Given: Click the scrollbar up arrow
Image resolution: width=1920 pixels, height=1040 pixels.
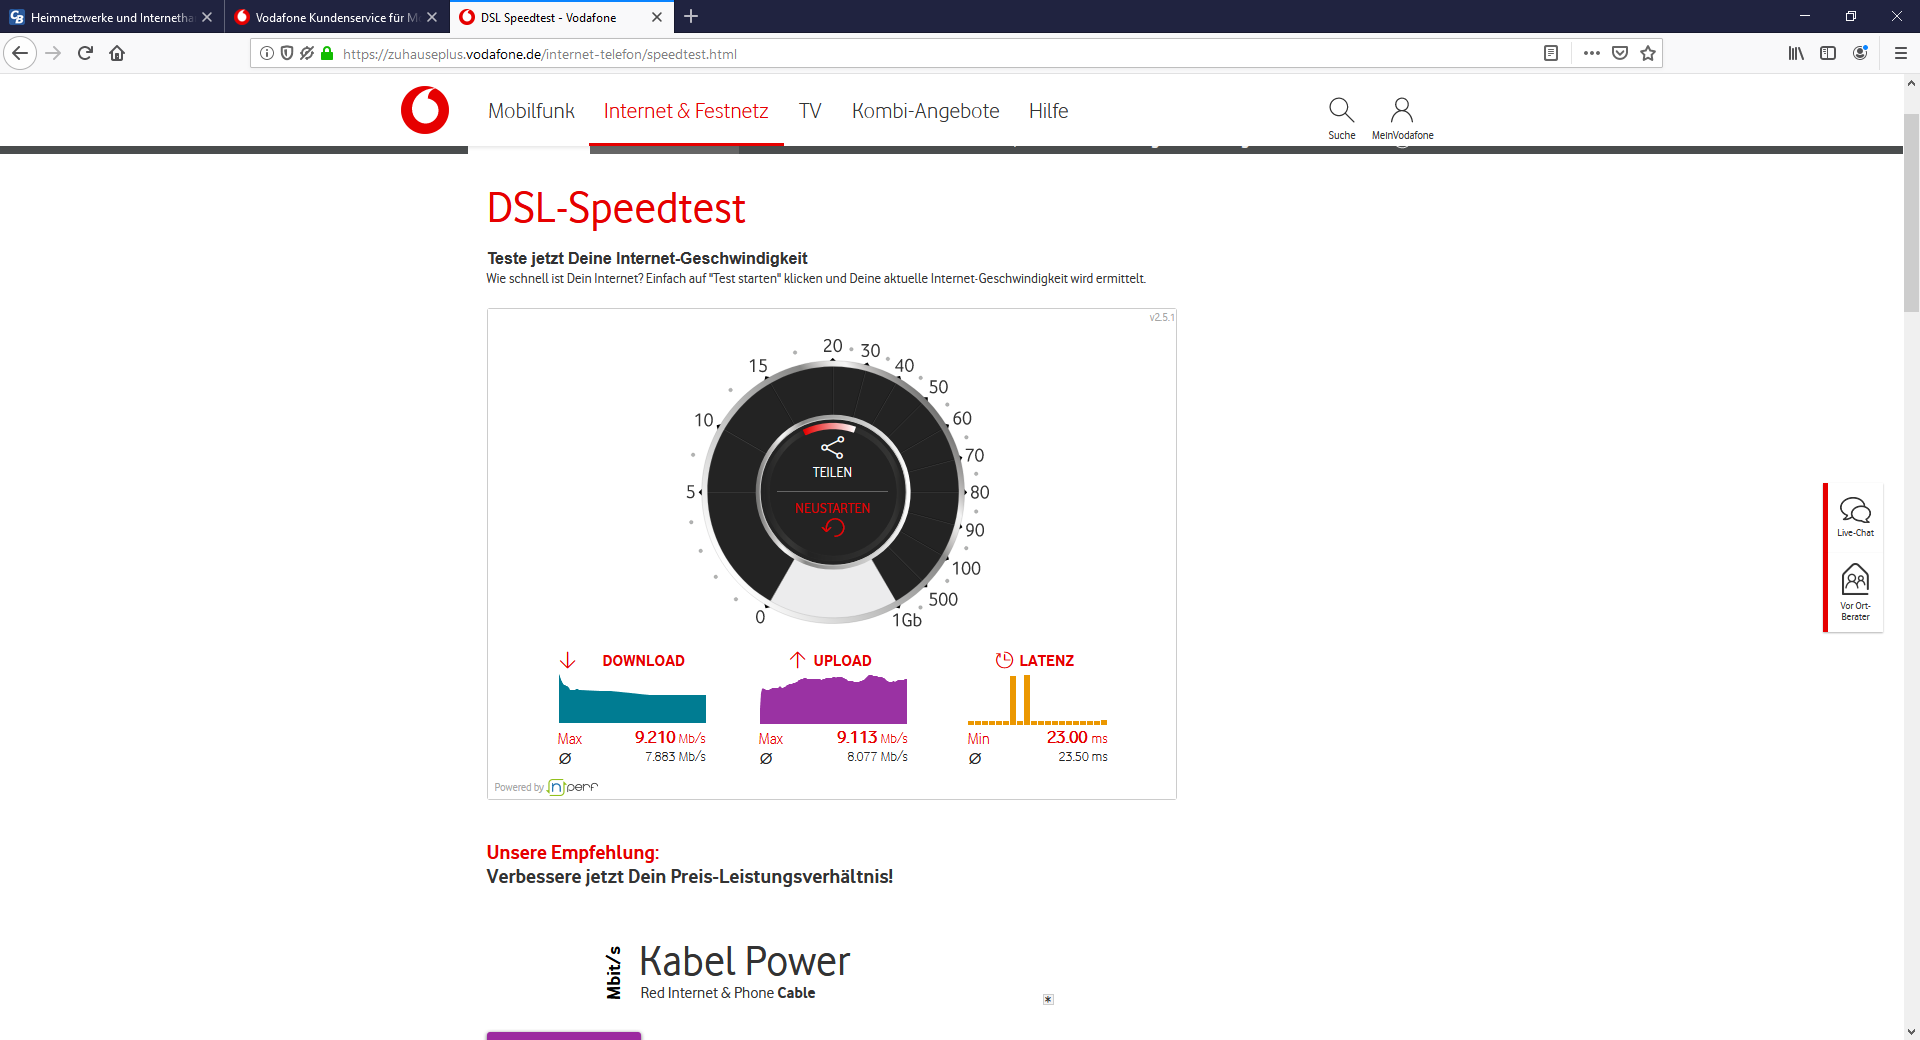Looking at the screenshot, I should coord(1911,83).
